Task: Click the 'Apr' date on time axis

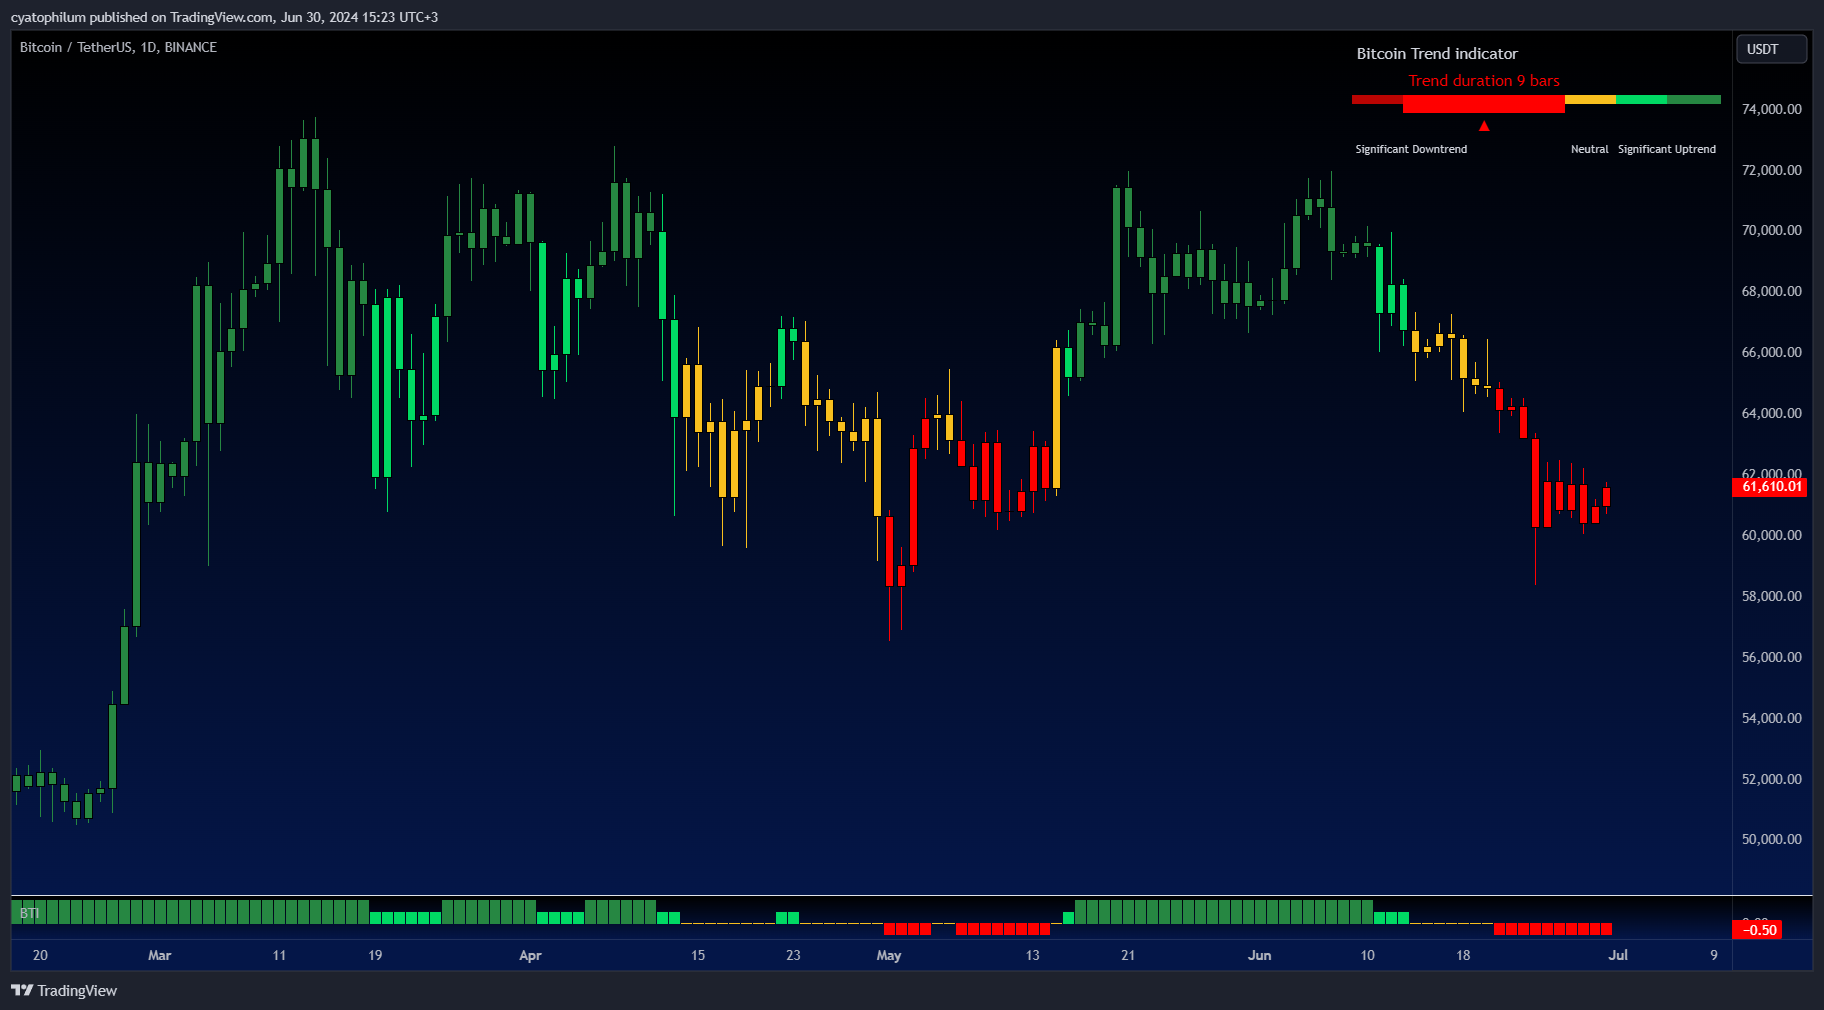Action: (530, 955)
